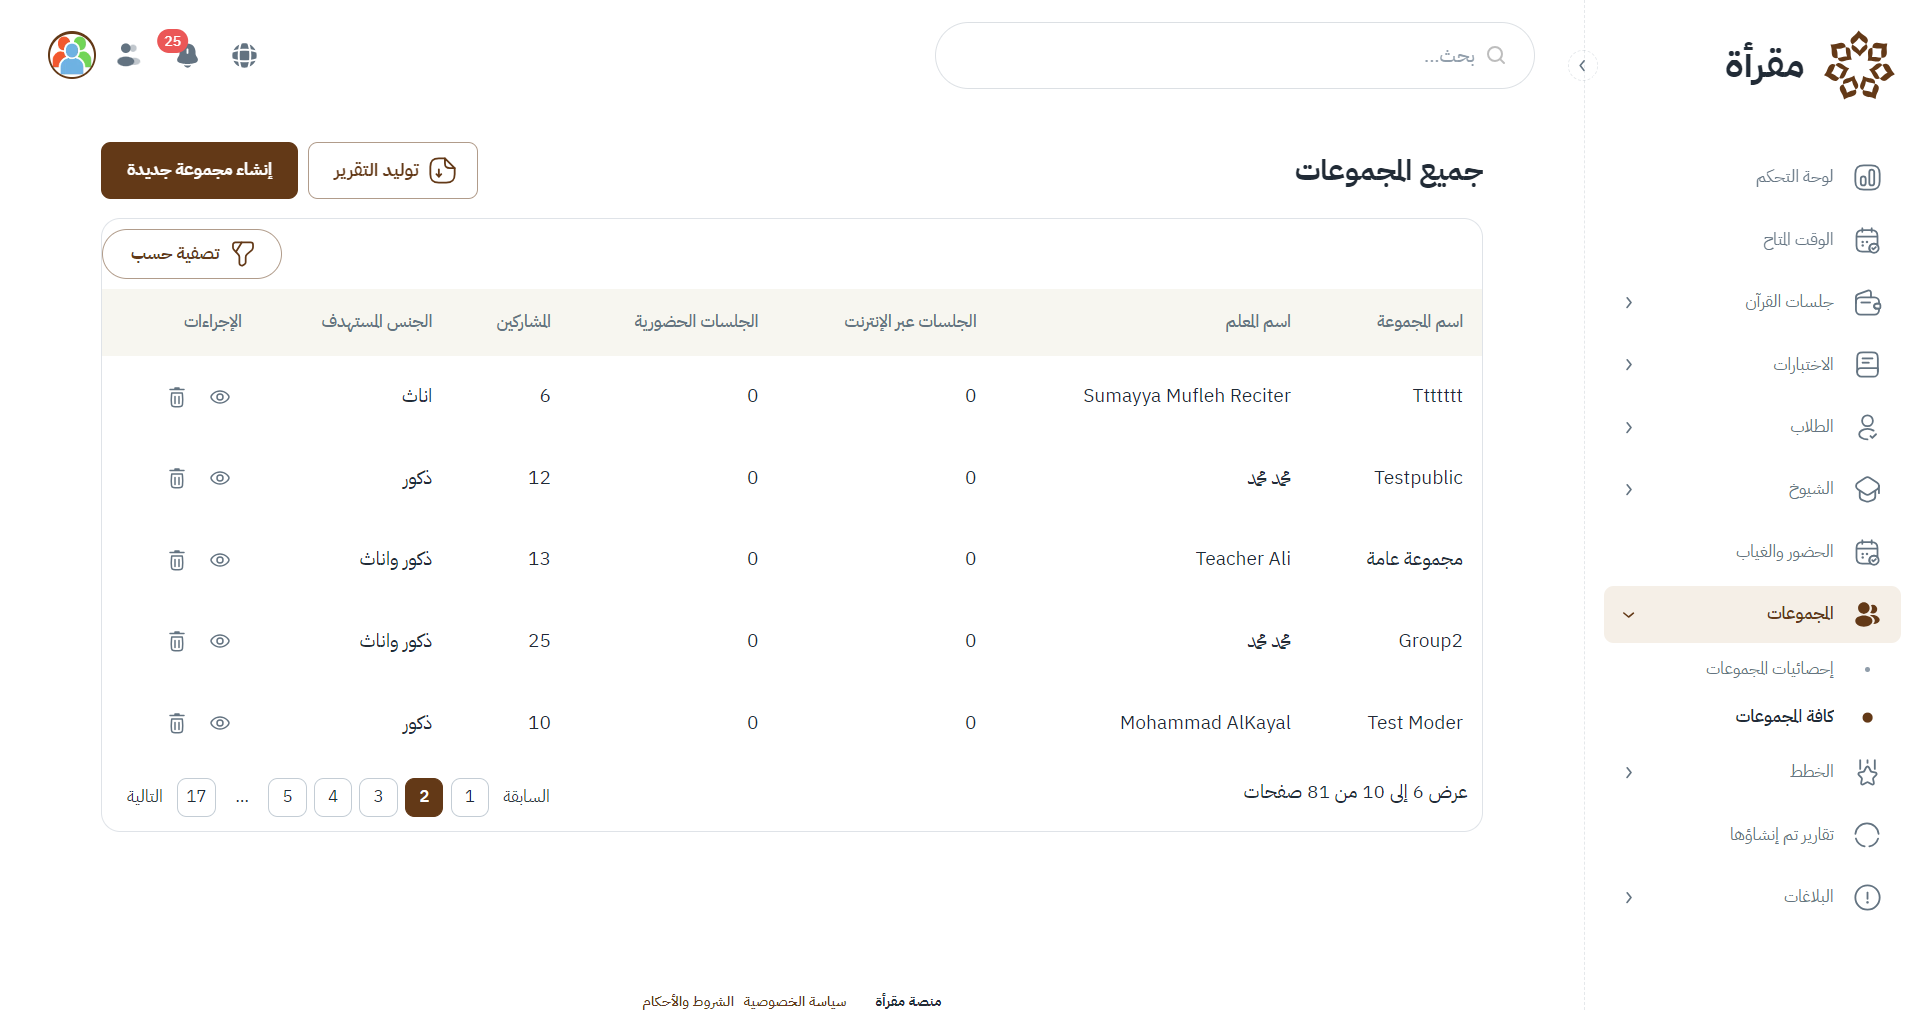Click the globe language icon
This screenshot has height=1022, width=1920.
click(x=244, y=55)
